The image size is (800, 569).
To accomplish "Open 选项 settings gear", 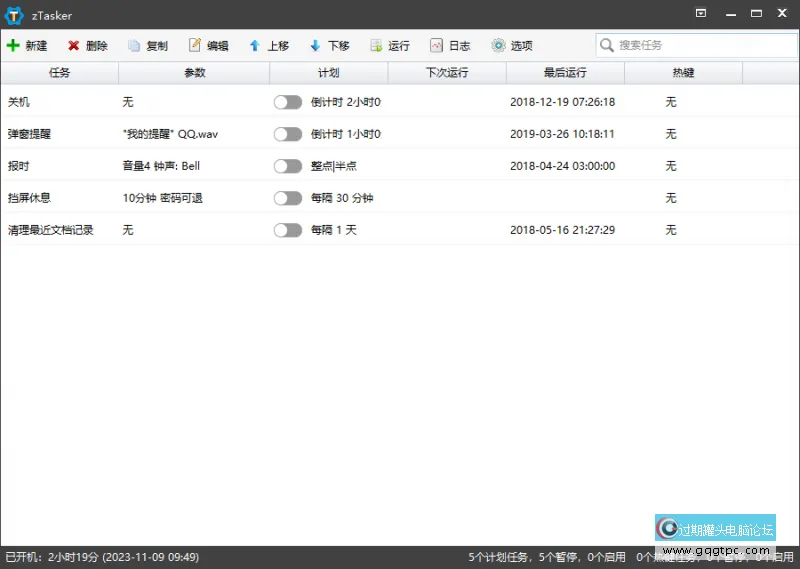I will tap(512, 45).
